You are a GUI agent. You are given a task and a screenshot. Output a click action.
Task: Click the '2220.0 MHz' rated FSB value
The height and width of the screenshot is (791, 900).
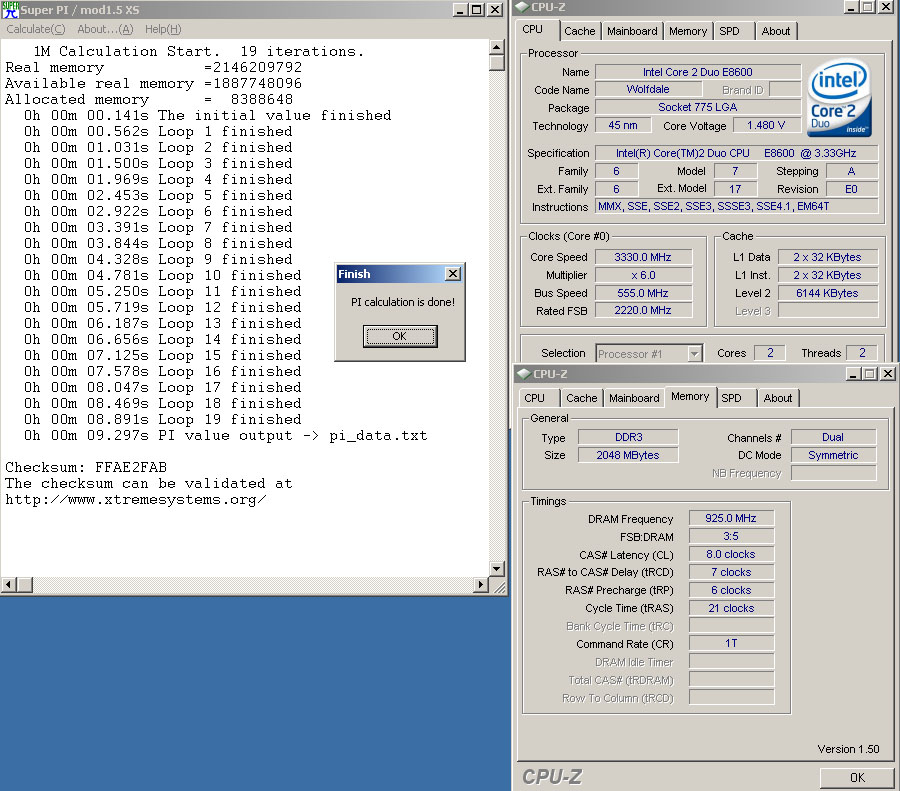(643, 310)
